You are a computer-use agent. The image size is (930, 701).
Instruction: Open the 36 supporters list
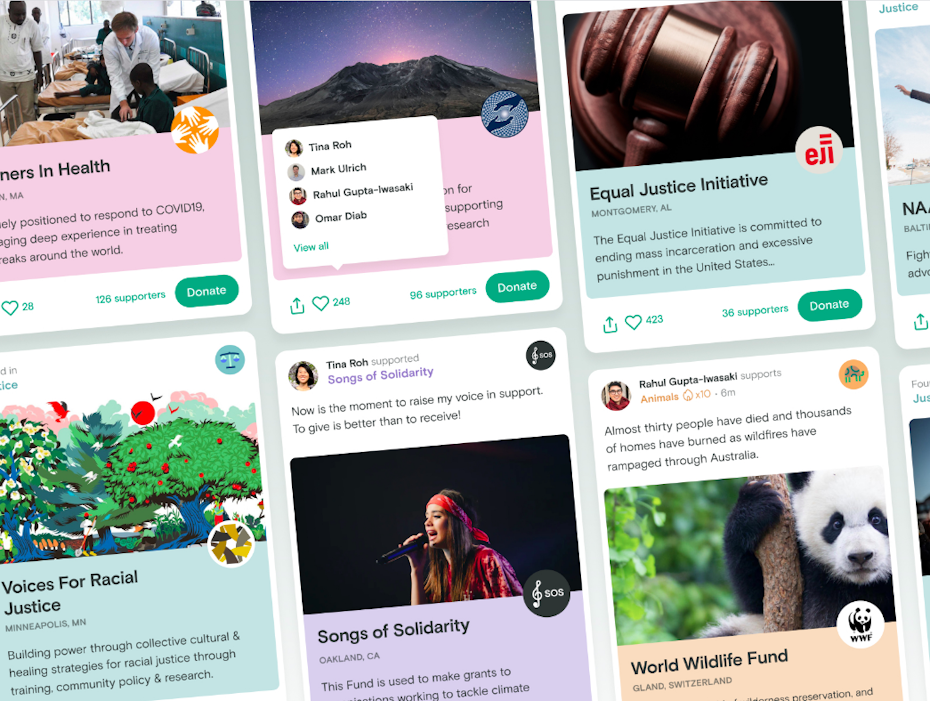[755, 311]
